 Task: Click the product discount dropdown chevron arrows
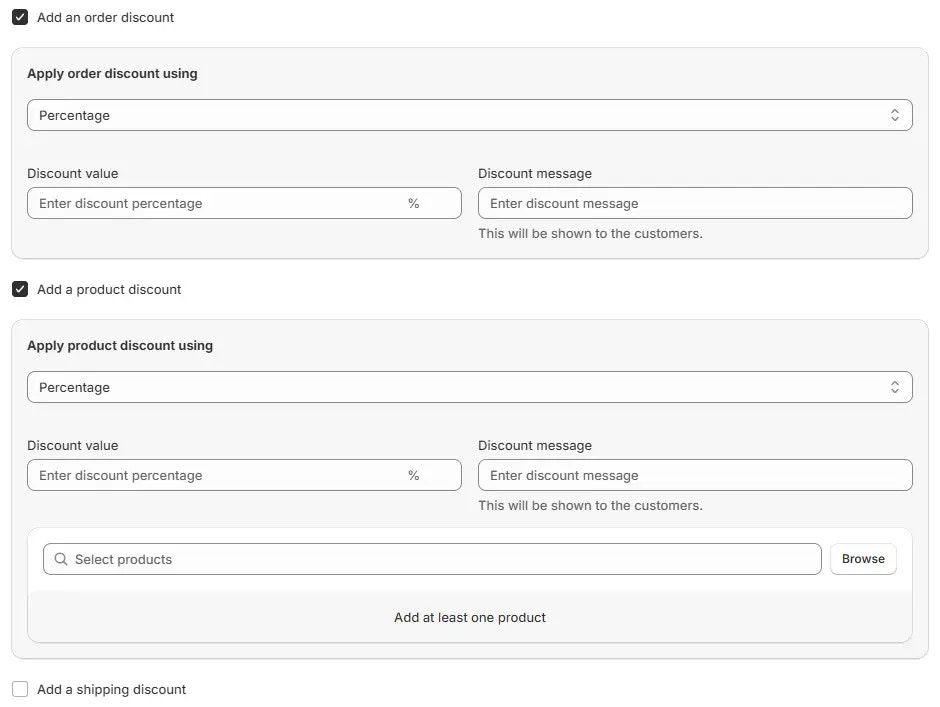point(895,387)
